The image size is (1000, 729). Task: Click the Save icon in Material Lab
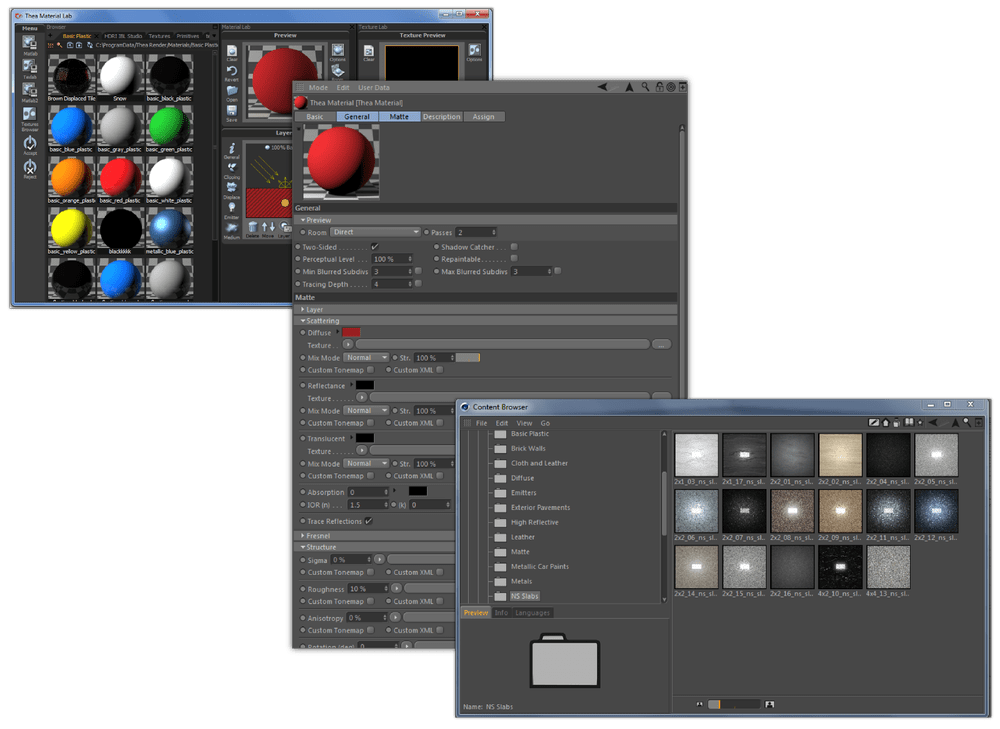pos(232,111)
